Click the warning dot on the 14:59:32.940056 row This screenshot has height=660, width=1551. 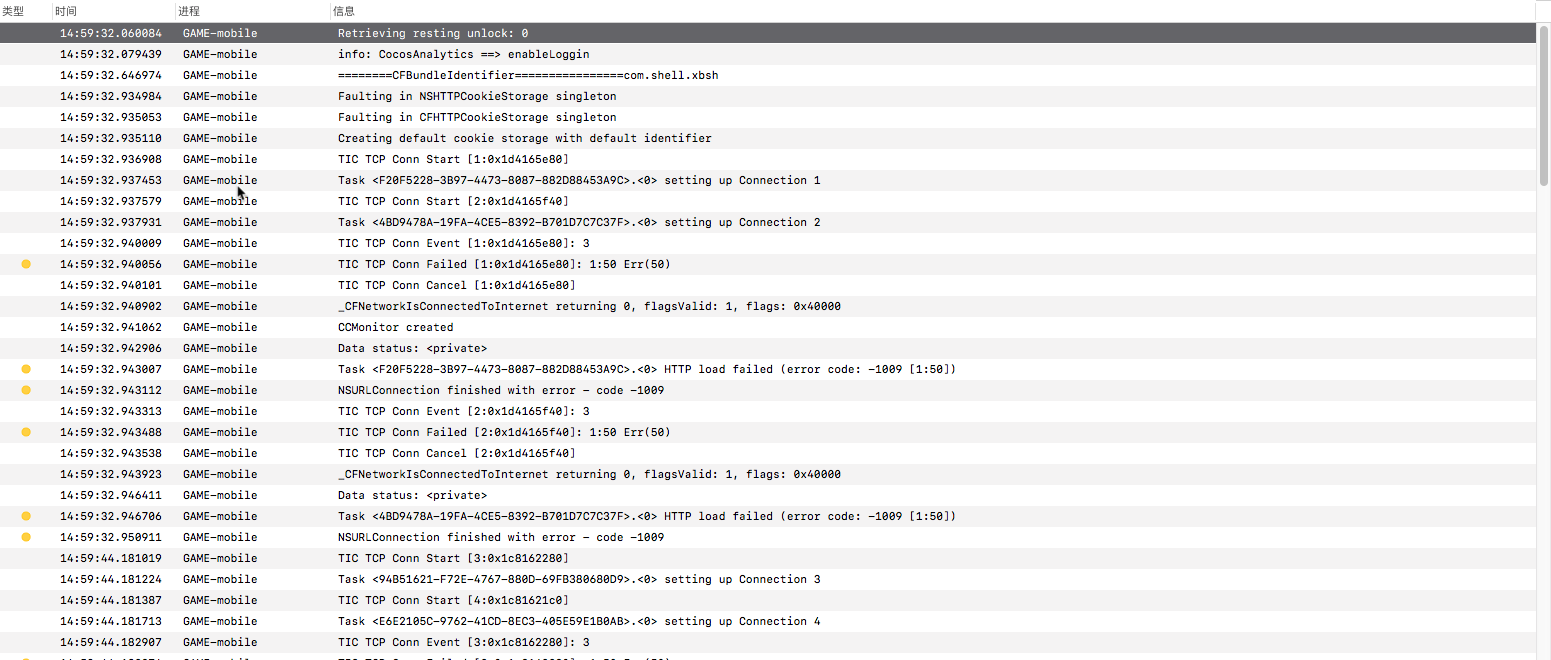[x=26, y=264]
